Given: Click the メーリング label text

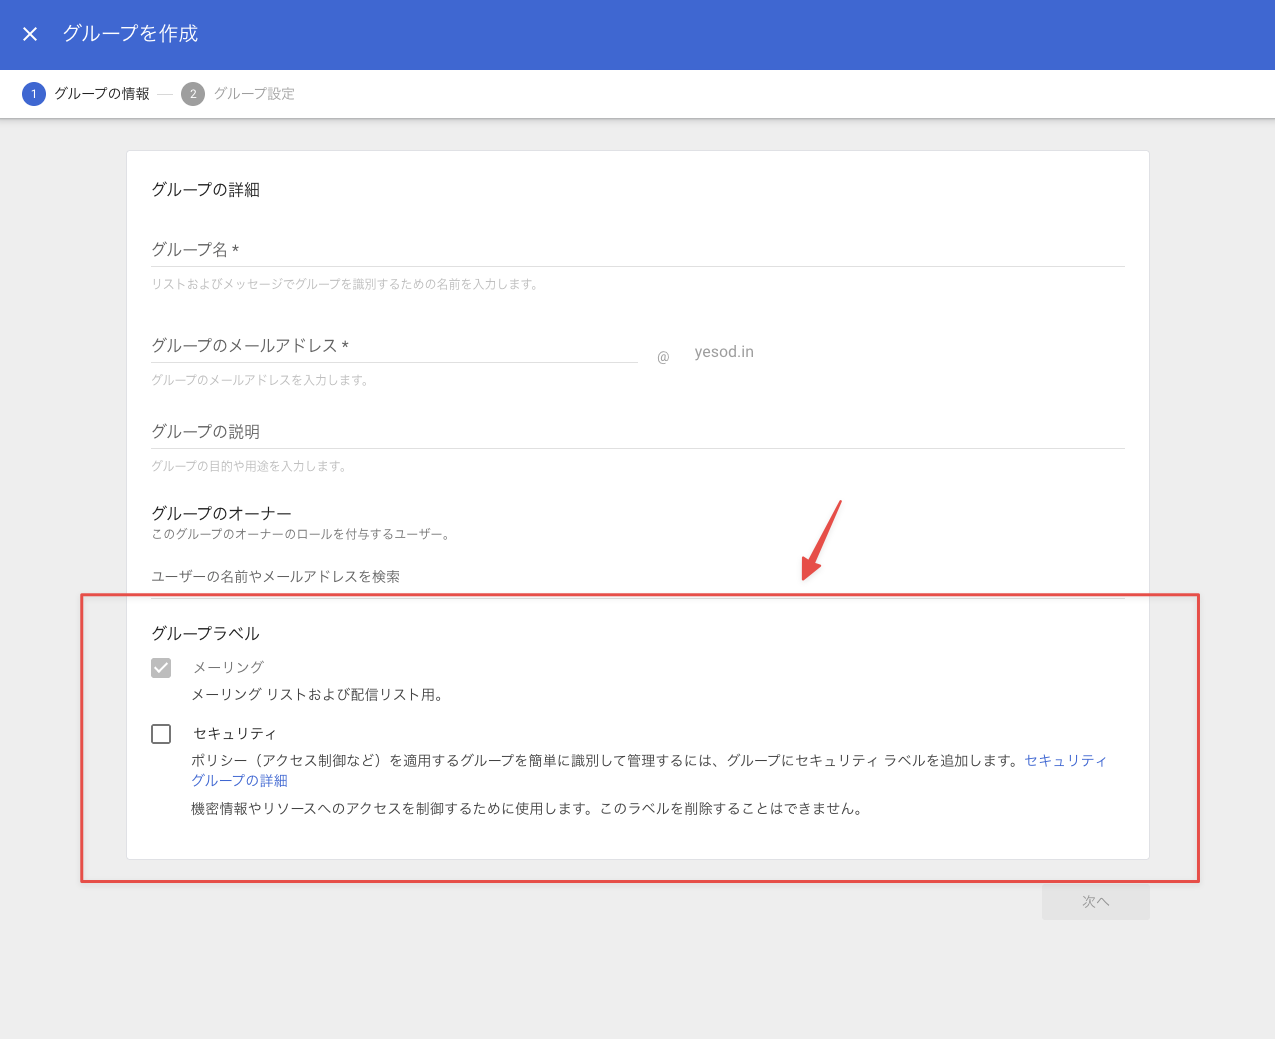Looking at the screenshot, I should tap(229, 668).
